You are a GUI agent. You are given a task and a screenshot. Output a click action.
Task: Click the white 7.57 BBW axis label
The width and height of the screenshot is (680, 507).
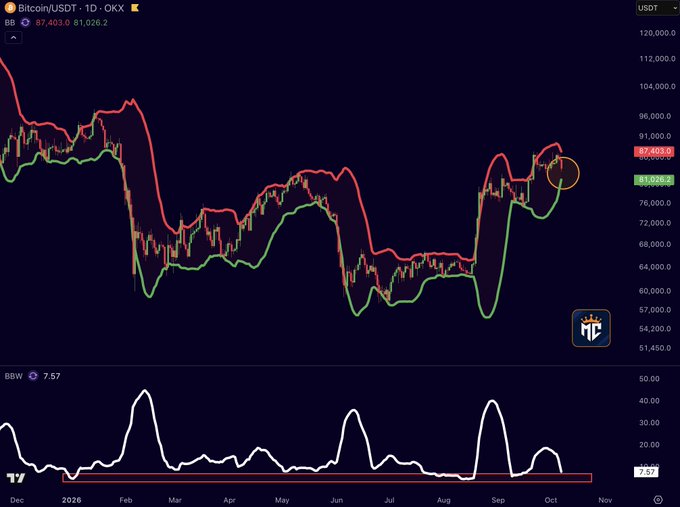click(646, 472)
